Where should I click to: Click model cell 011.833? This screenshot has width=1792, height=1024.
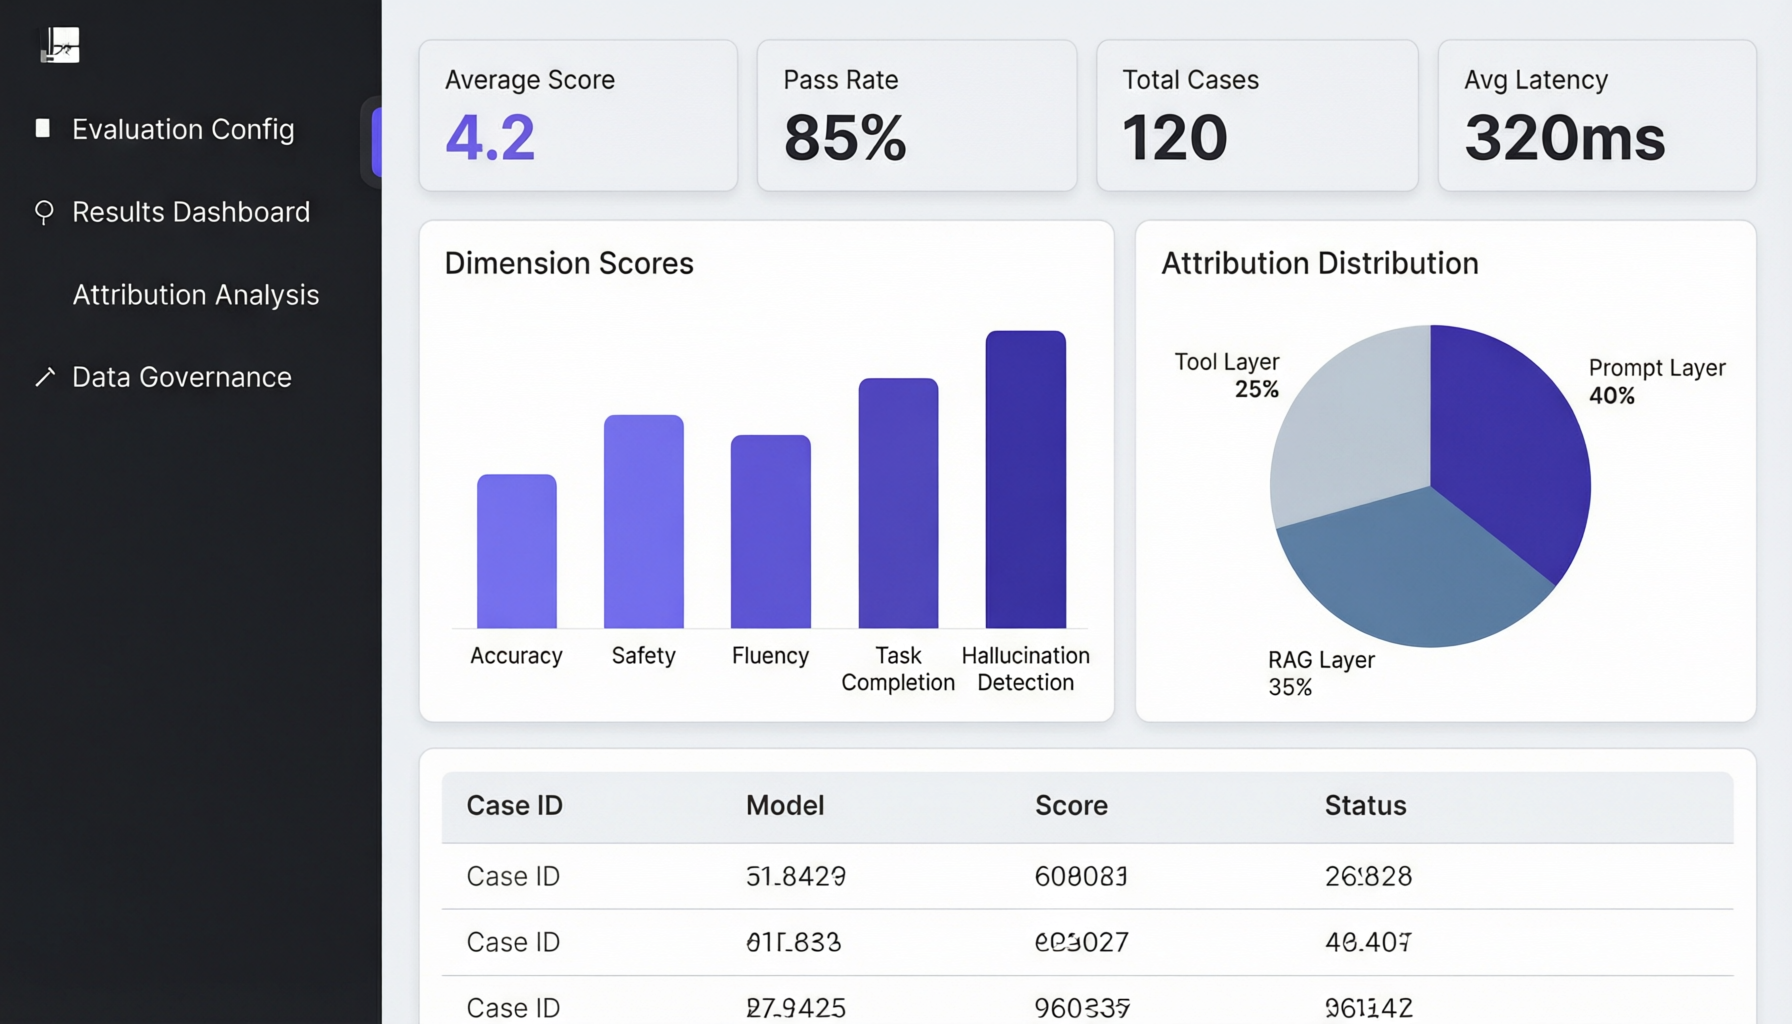click(x=794, y=942)
